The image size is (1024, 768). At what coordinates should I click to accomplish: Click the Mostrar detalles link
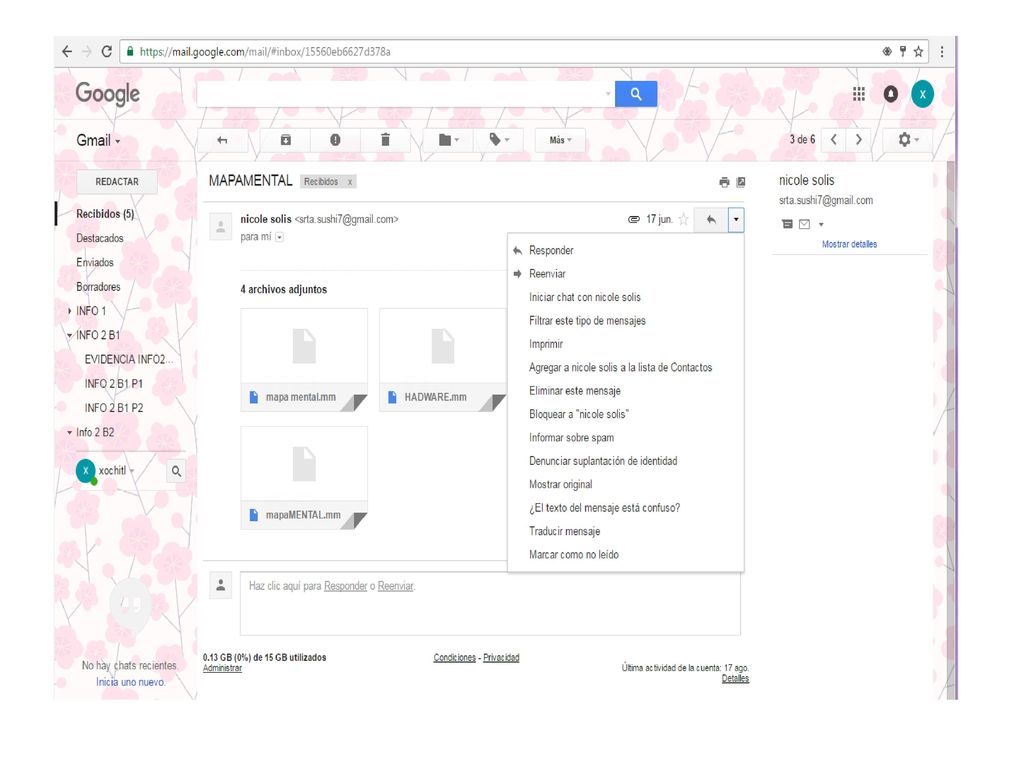(x=849, y=244)
